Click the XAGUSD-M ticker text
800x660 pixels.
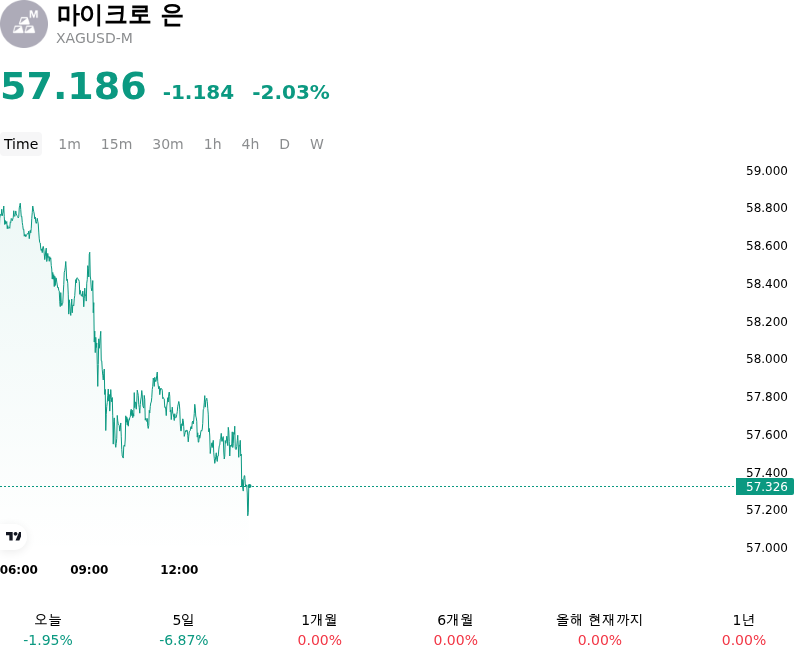click(94, 38)
